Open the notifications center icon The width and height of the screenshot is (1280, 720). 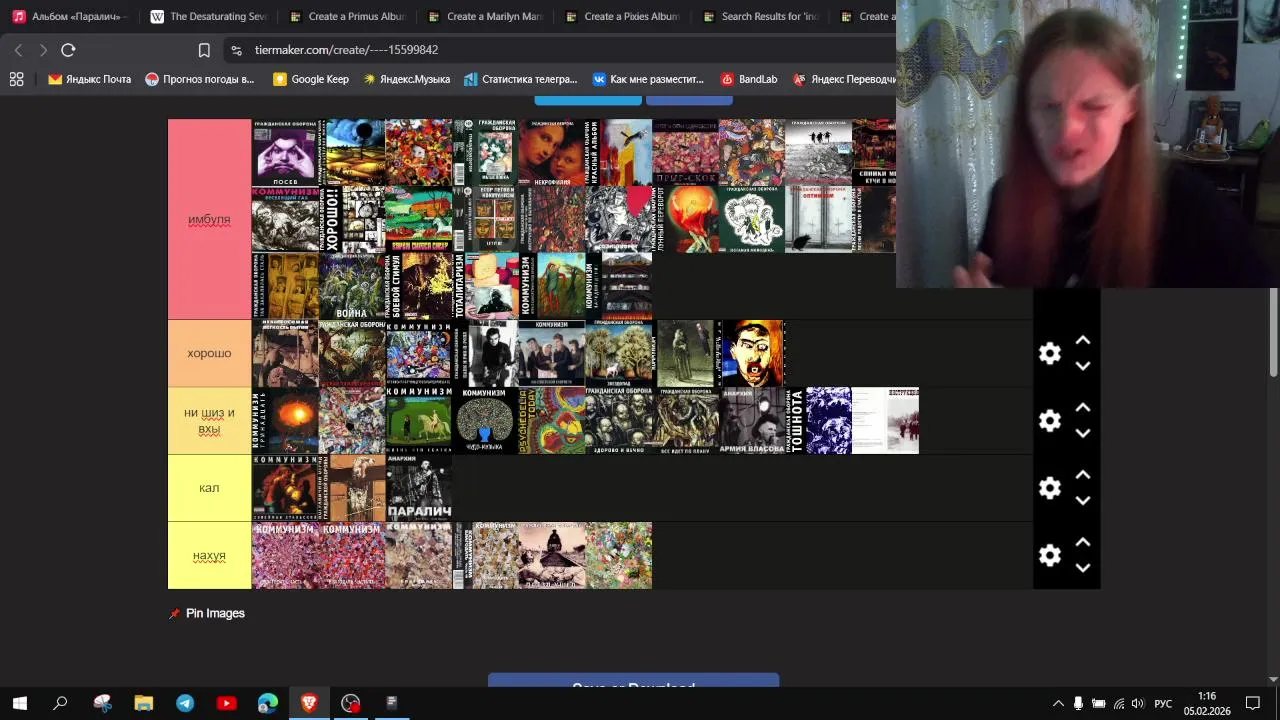[x=1253, y=704]
